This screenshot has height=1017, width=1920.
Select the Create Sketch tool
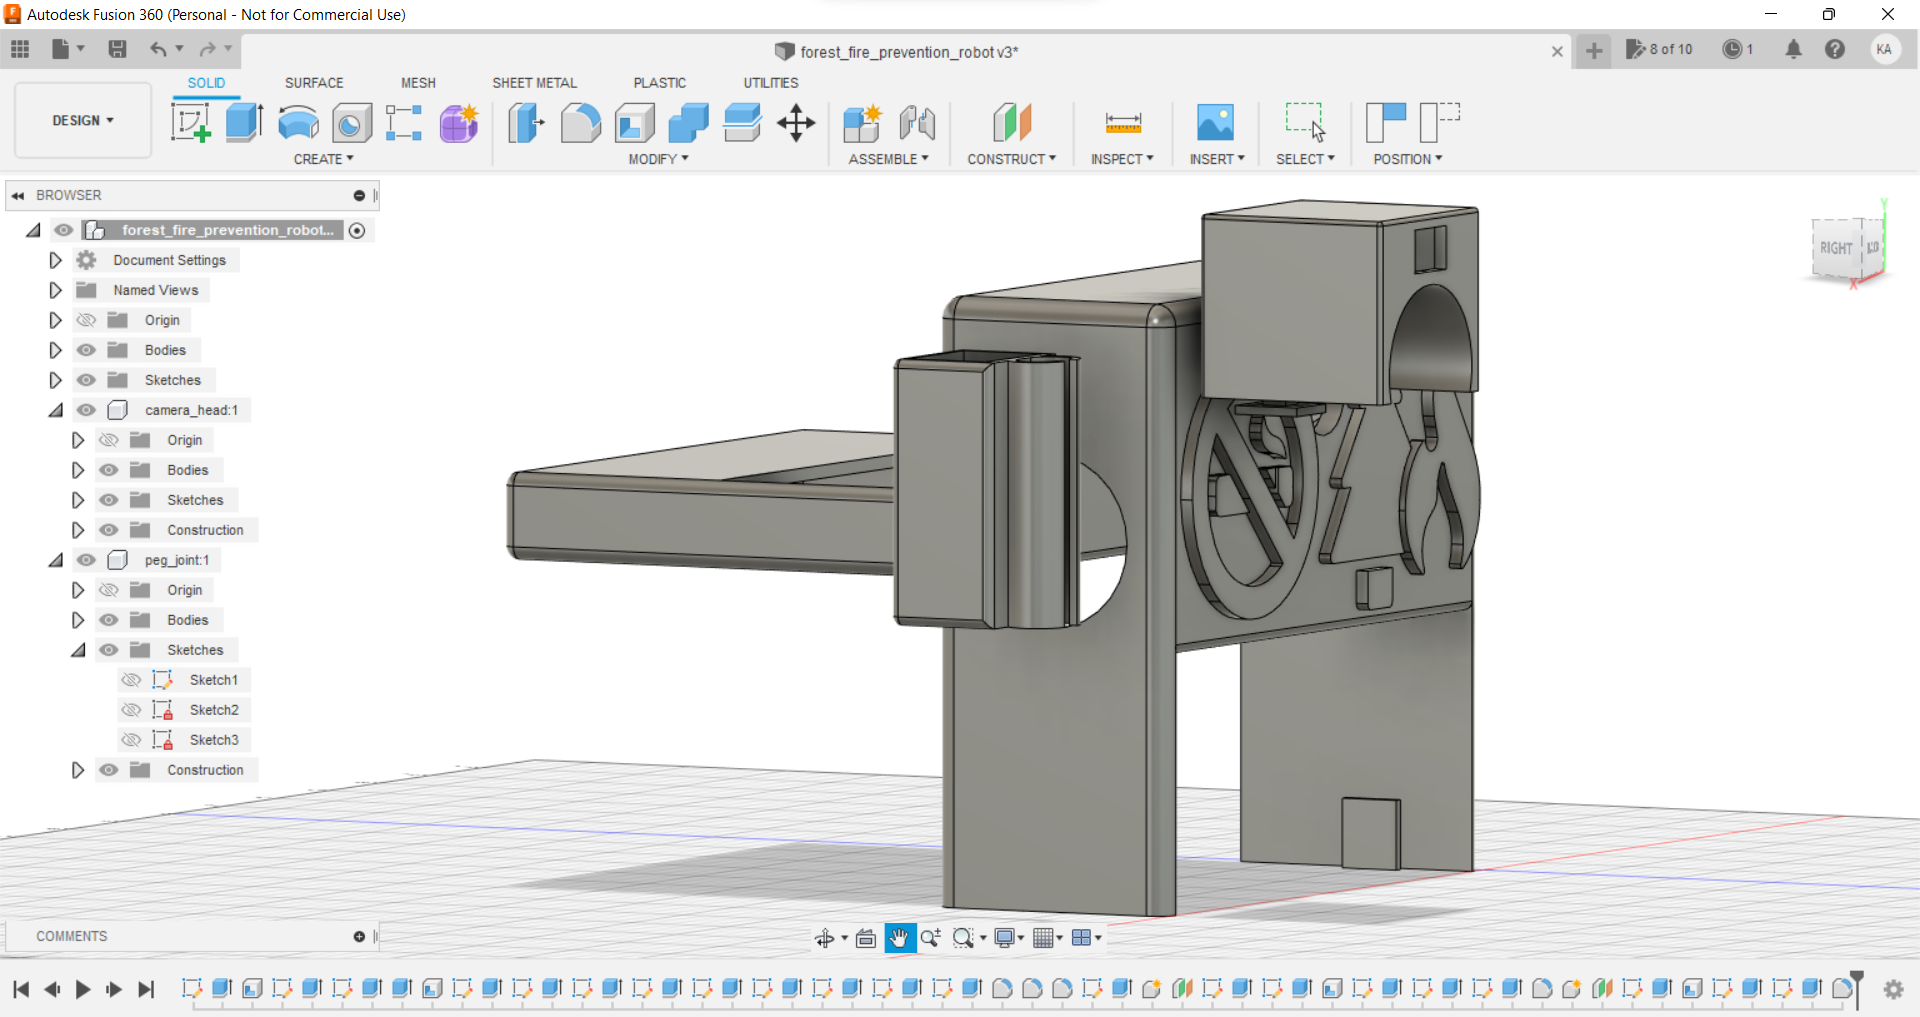click(x=190, y=122)
